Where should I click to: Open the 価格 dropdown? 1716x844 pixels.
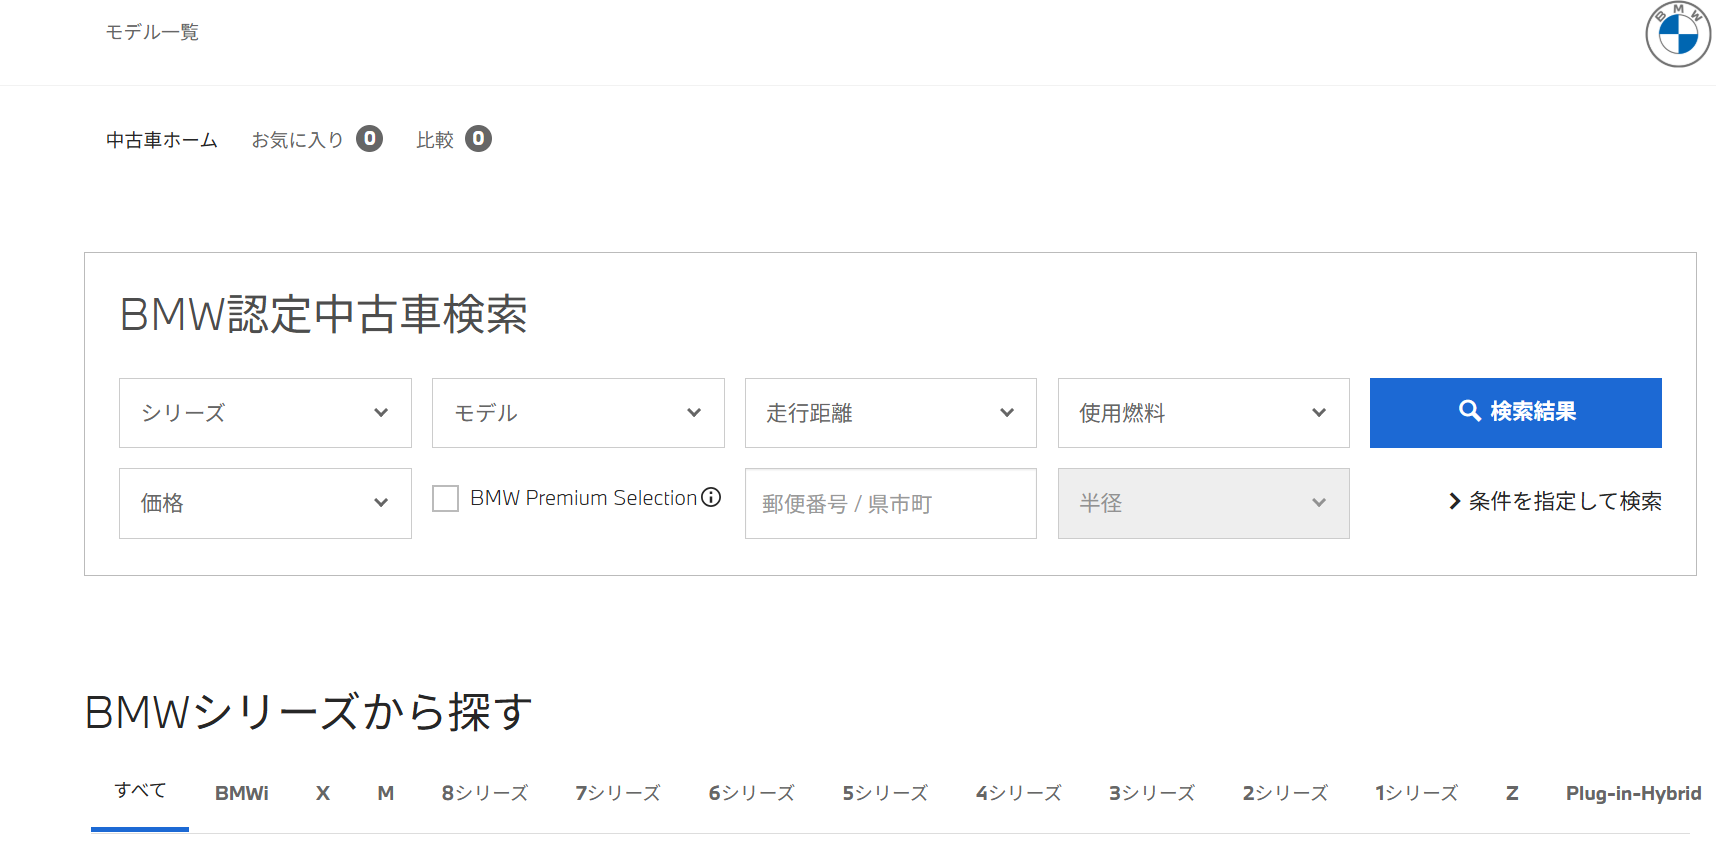[x=265, y=503]
